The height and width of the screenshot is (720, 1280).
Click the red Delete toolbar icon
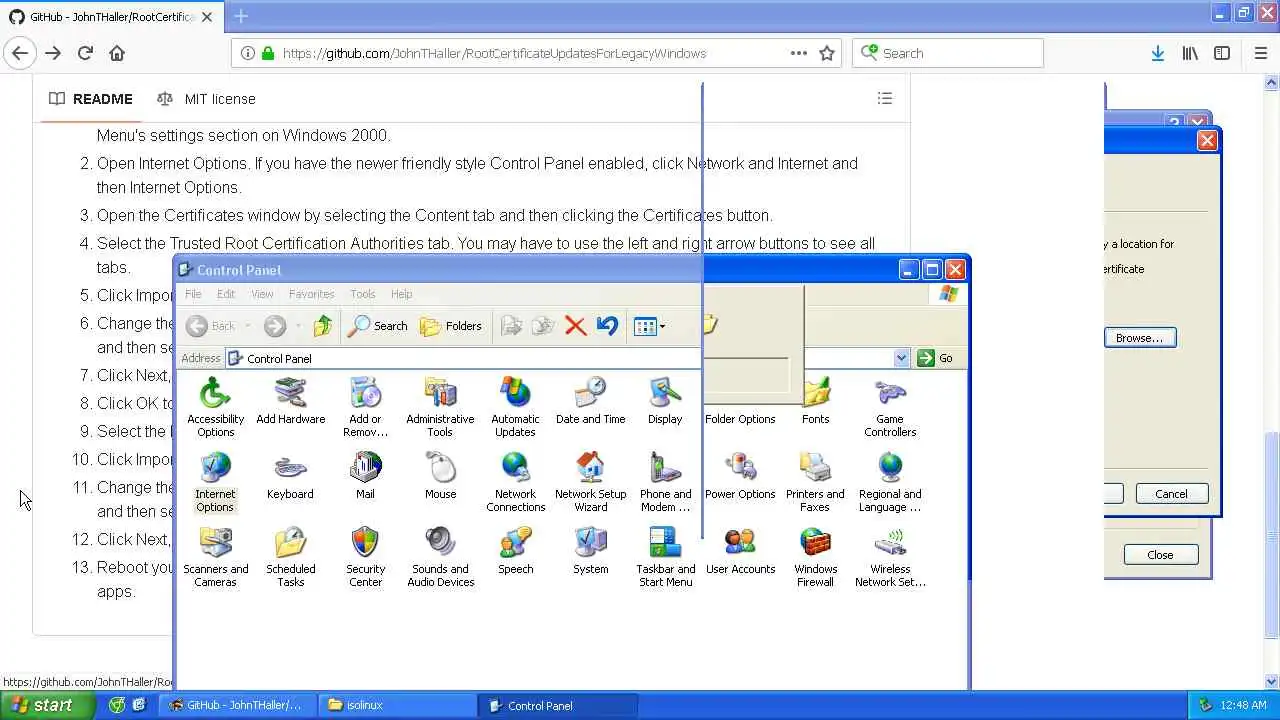575,326
